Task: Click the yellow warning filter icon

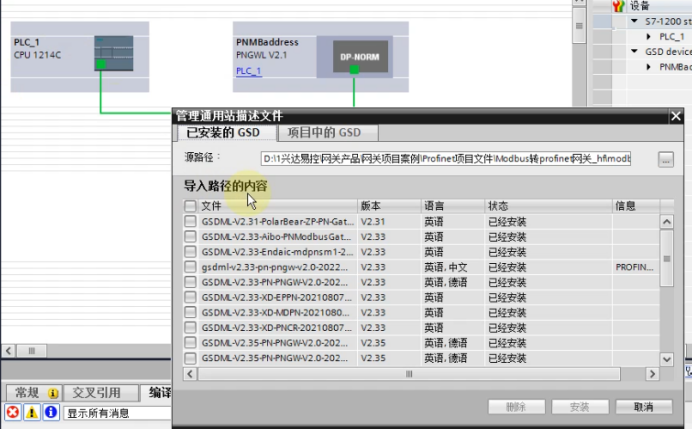Action: point(32,413)
